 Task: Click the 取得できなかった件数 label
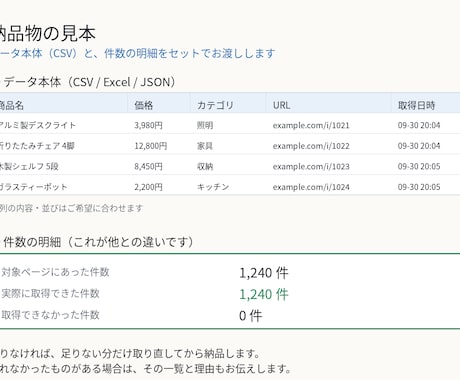click(50, 315)
